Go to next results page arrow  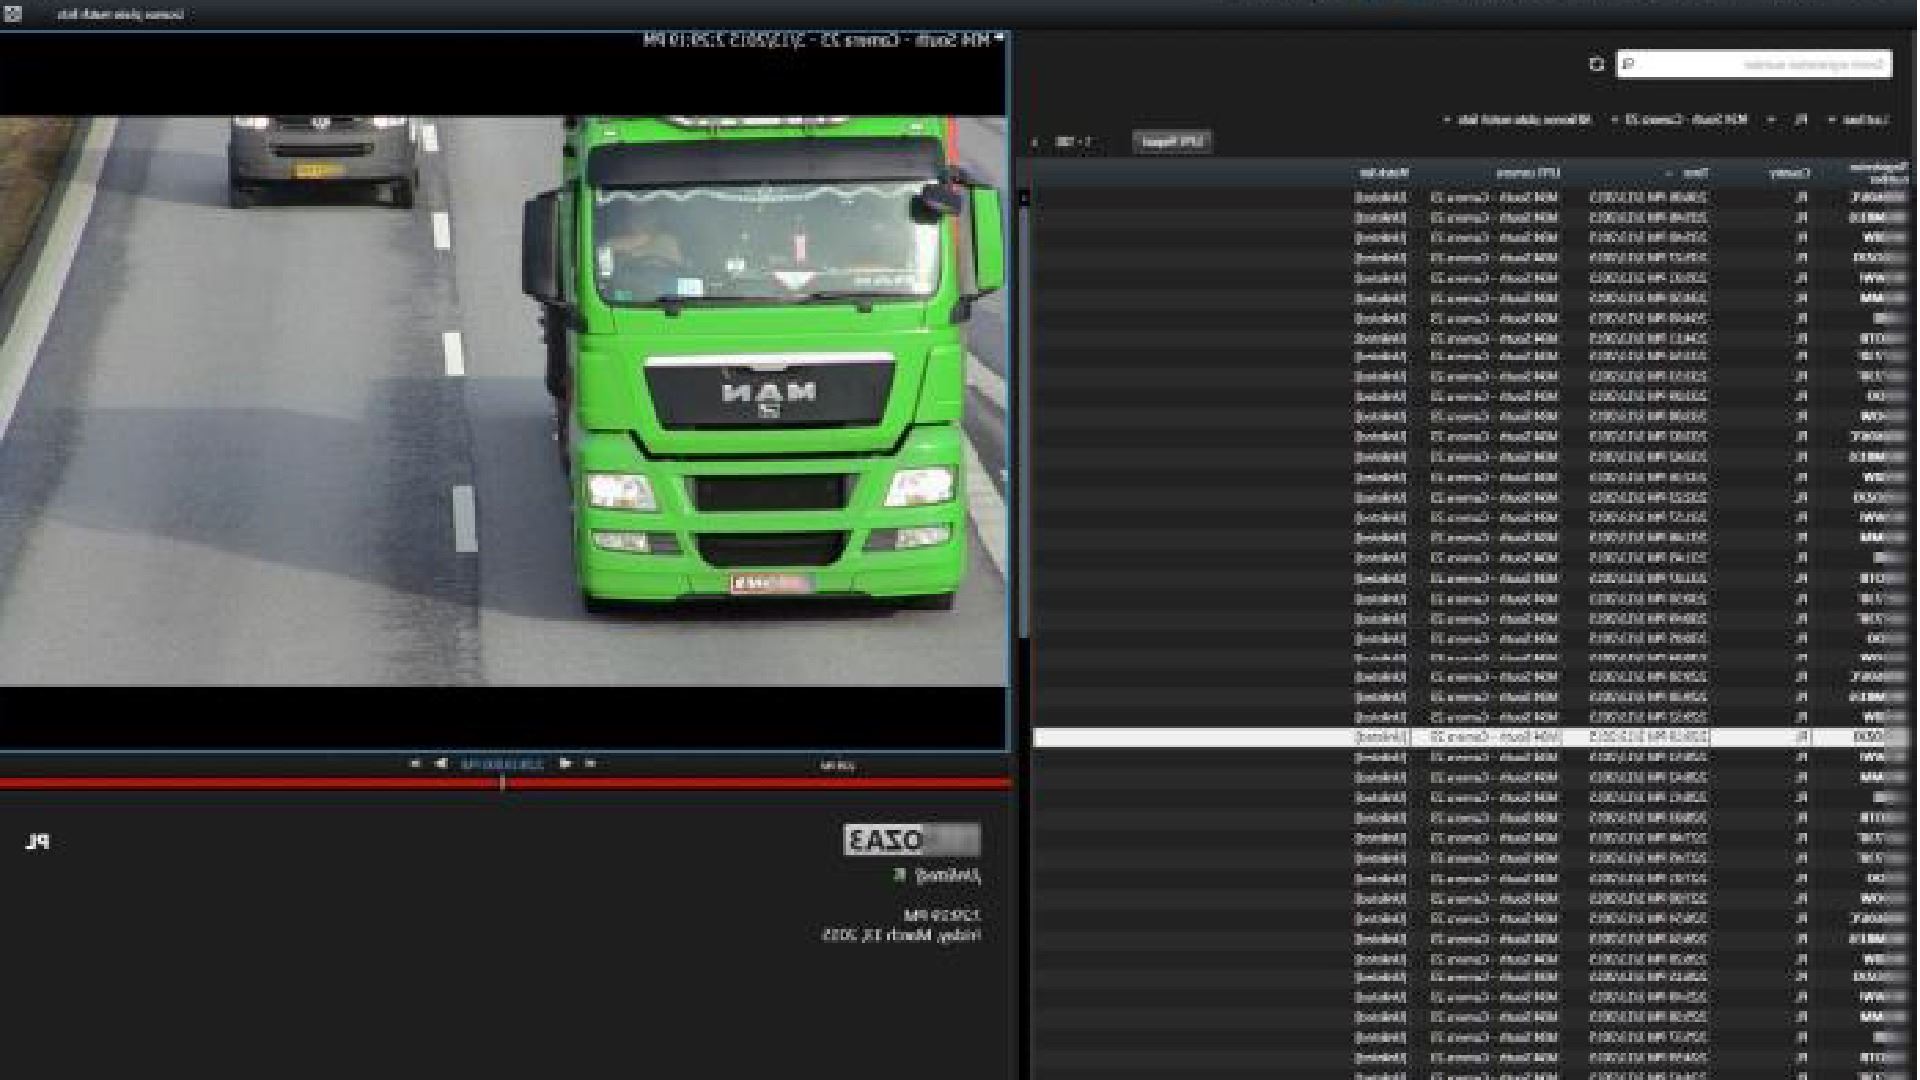pos(1034,142)
